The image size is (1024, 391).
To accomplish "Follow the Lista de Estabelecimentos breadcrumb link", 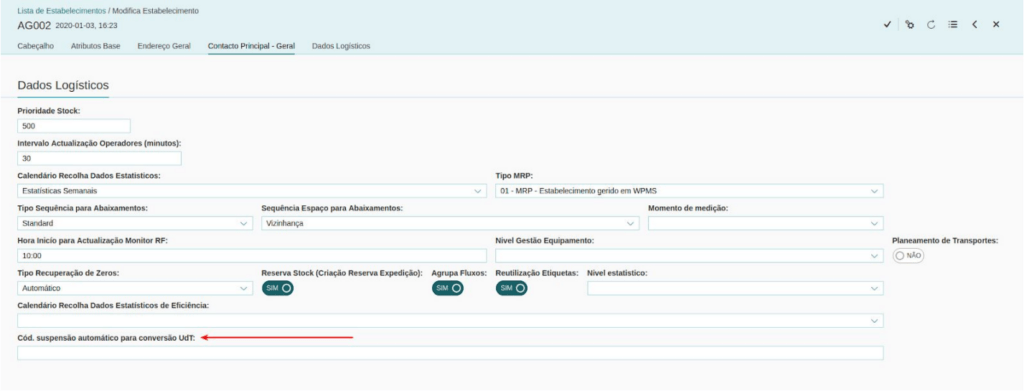I will tap(61, 11).
